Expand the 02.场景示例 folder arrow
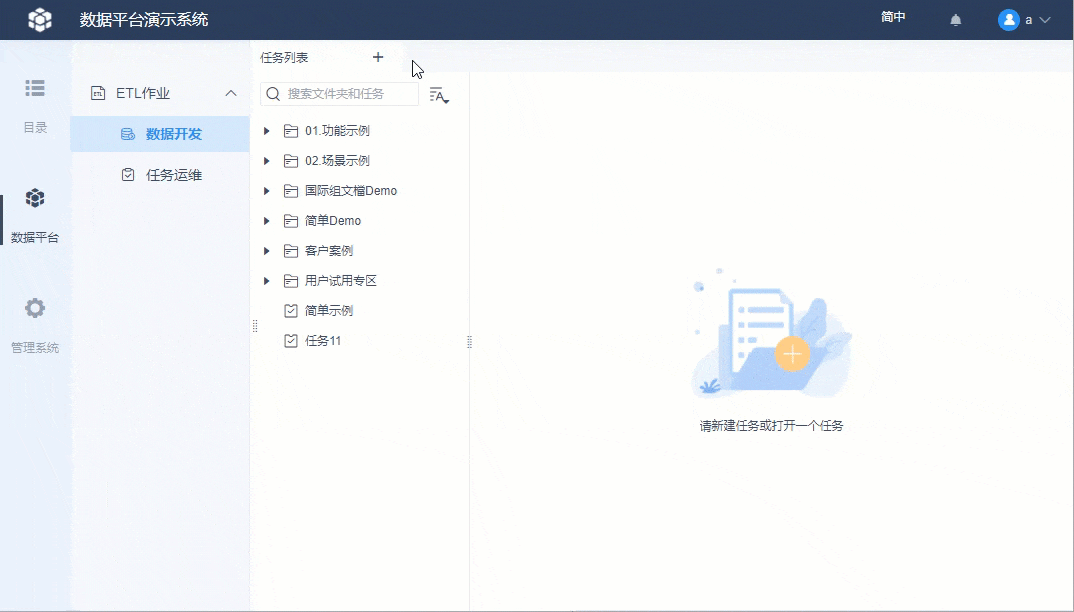The height and width of the screenshot is (612, 1074). coord(266,160)
